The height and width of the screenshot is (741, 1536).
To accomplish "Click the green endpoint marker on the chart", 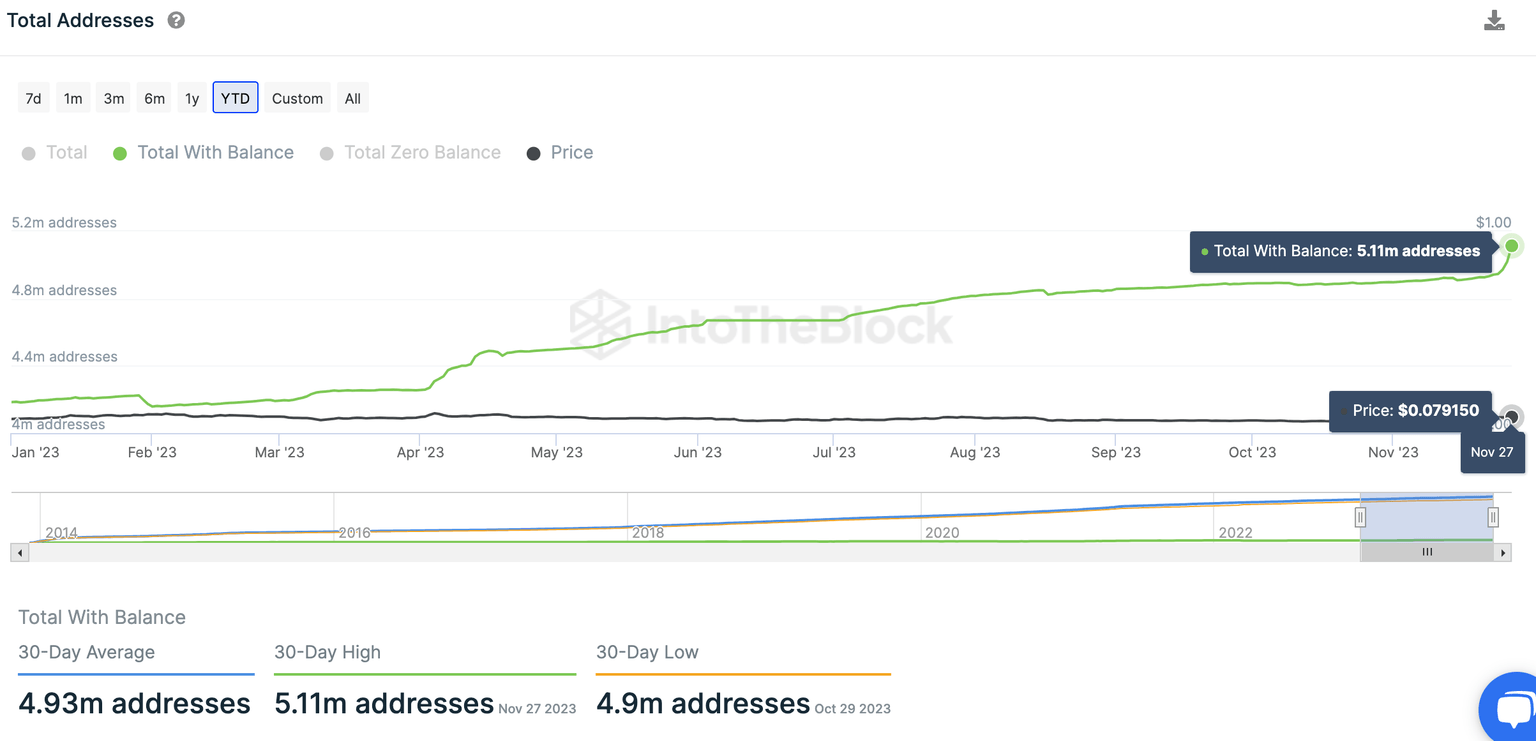I will tap(1511, 245).
